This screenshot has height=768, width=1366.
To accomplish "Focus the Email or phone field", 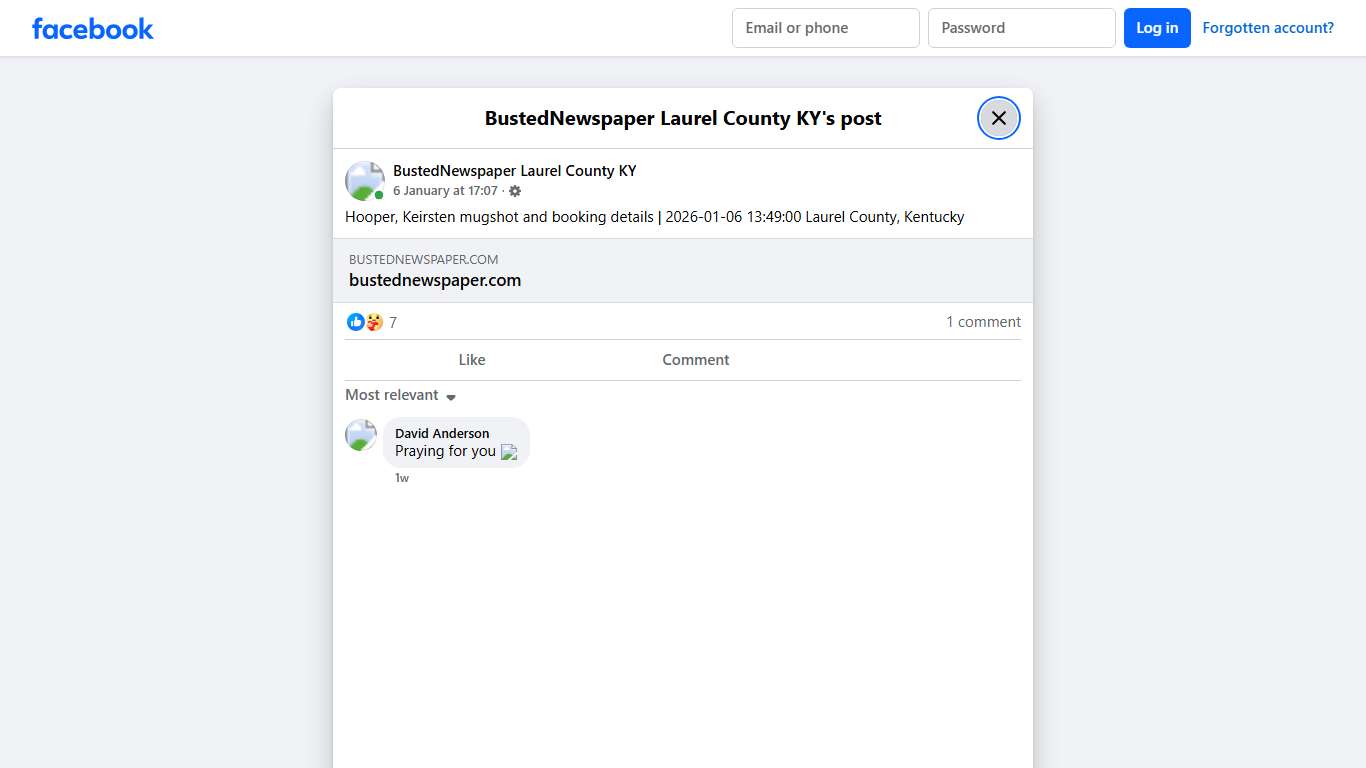I will point(825,28).
